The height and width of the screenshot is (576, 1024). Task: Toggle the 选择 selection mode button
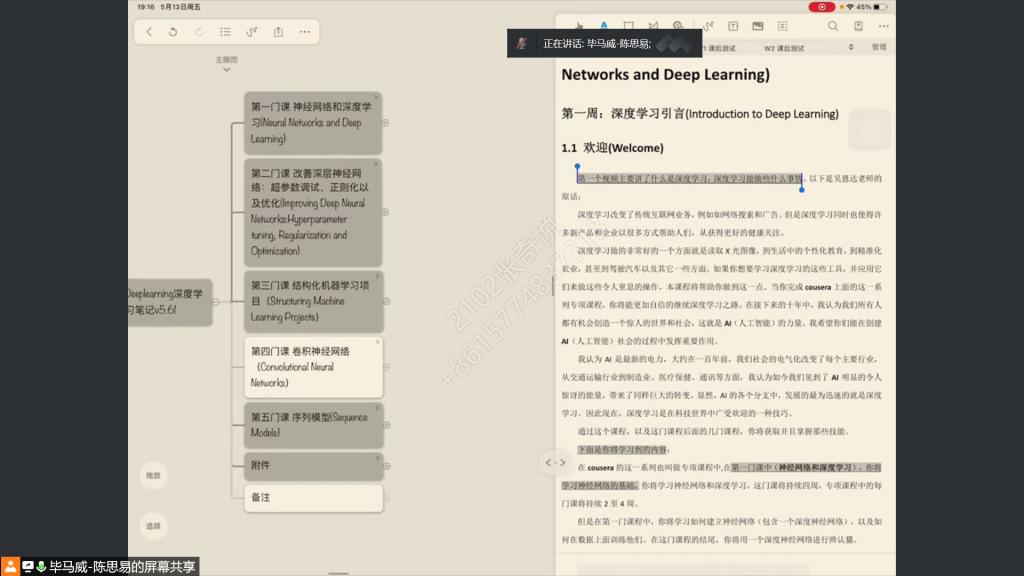152,525
